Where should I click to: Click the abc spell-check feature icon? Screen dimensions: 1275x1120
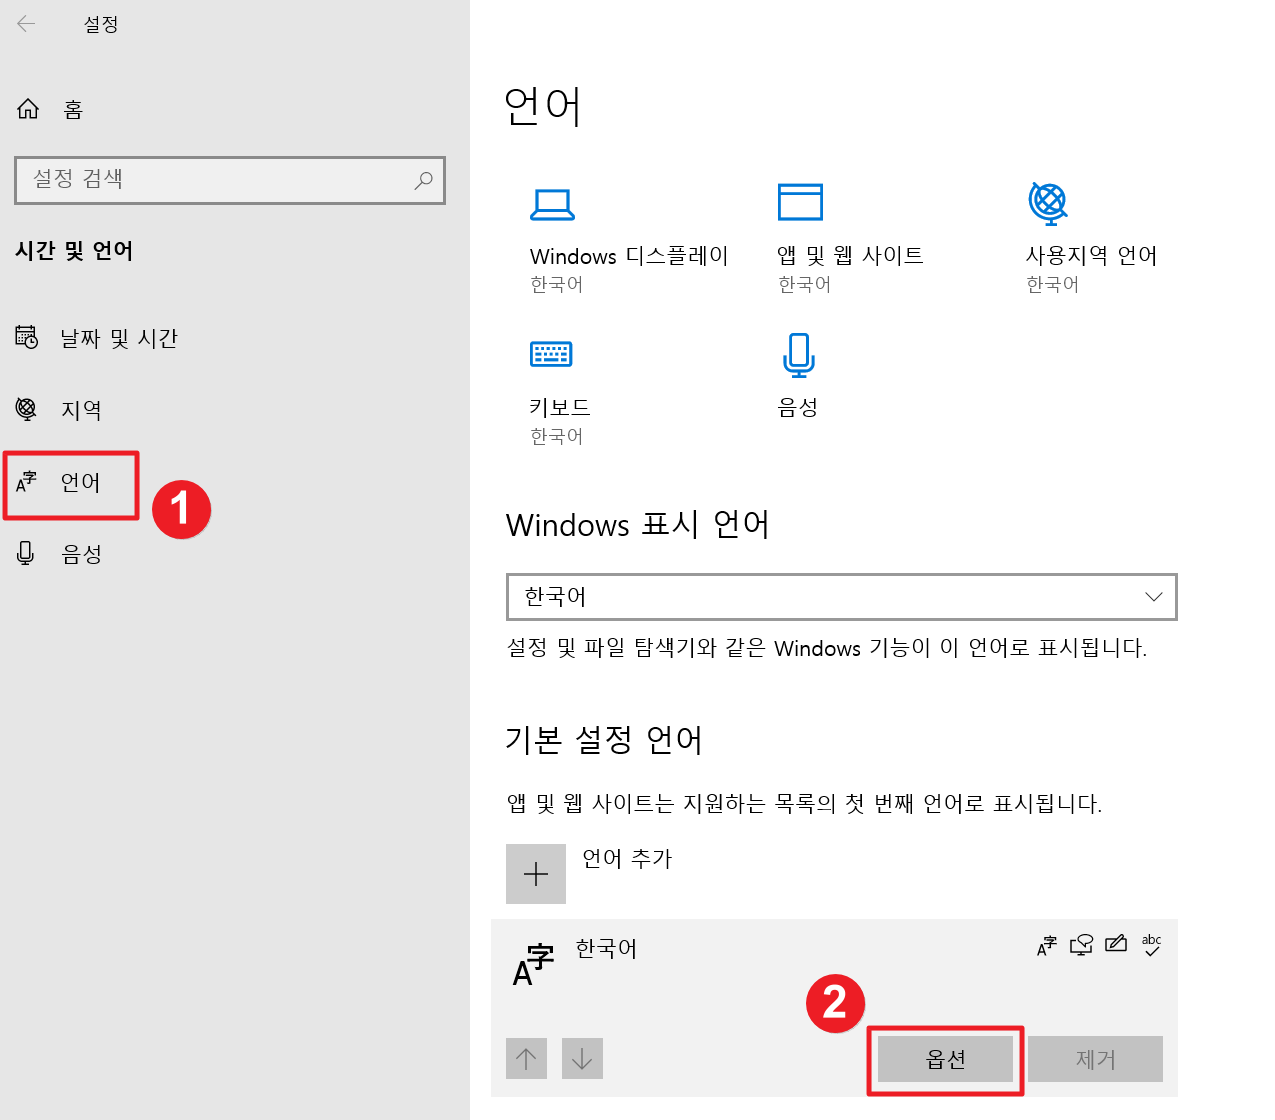pyautogui.click(x=1152, y=945)
